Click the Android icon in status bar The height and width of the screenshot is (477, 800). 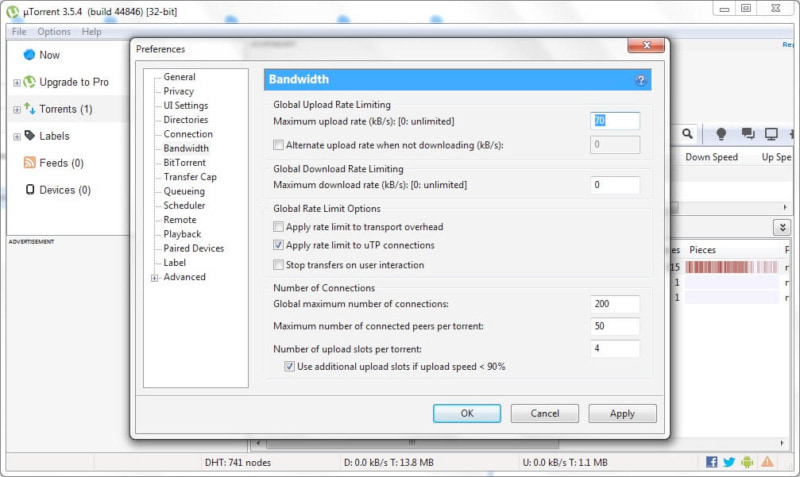(x=747, y=462)
